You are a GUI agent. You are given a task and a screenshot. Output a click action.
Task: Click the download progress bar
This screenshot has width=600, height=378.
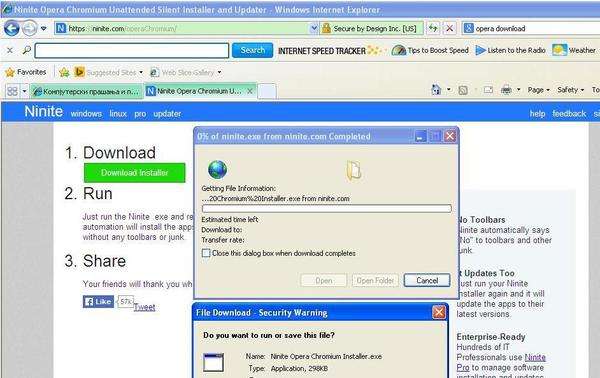[327, 209]
